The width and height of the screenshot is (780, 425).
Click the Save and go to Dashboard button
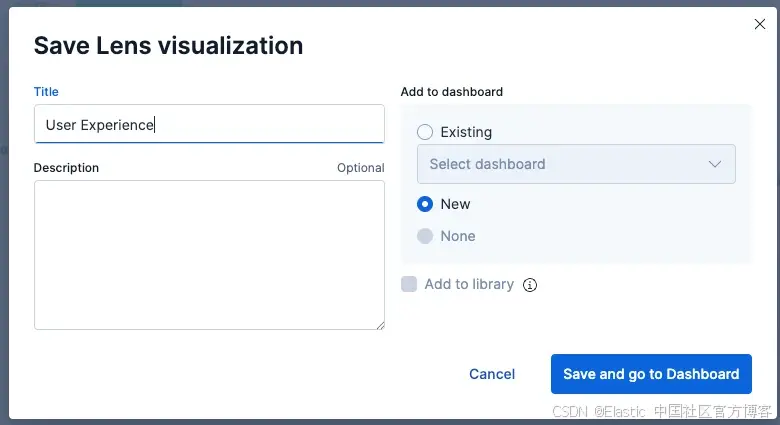pos(651,374)
